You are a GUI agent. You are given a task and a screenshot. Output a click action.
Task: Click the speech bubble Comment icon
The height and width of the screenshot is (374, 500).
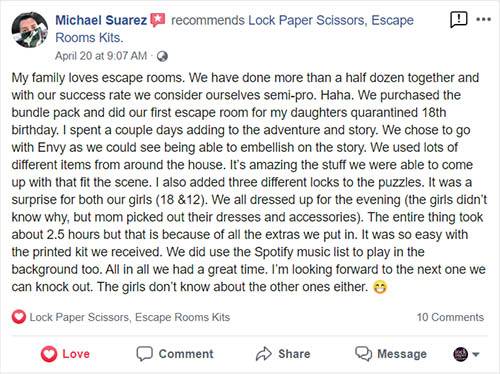pyautogui.click(x=144, y=354)
